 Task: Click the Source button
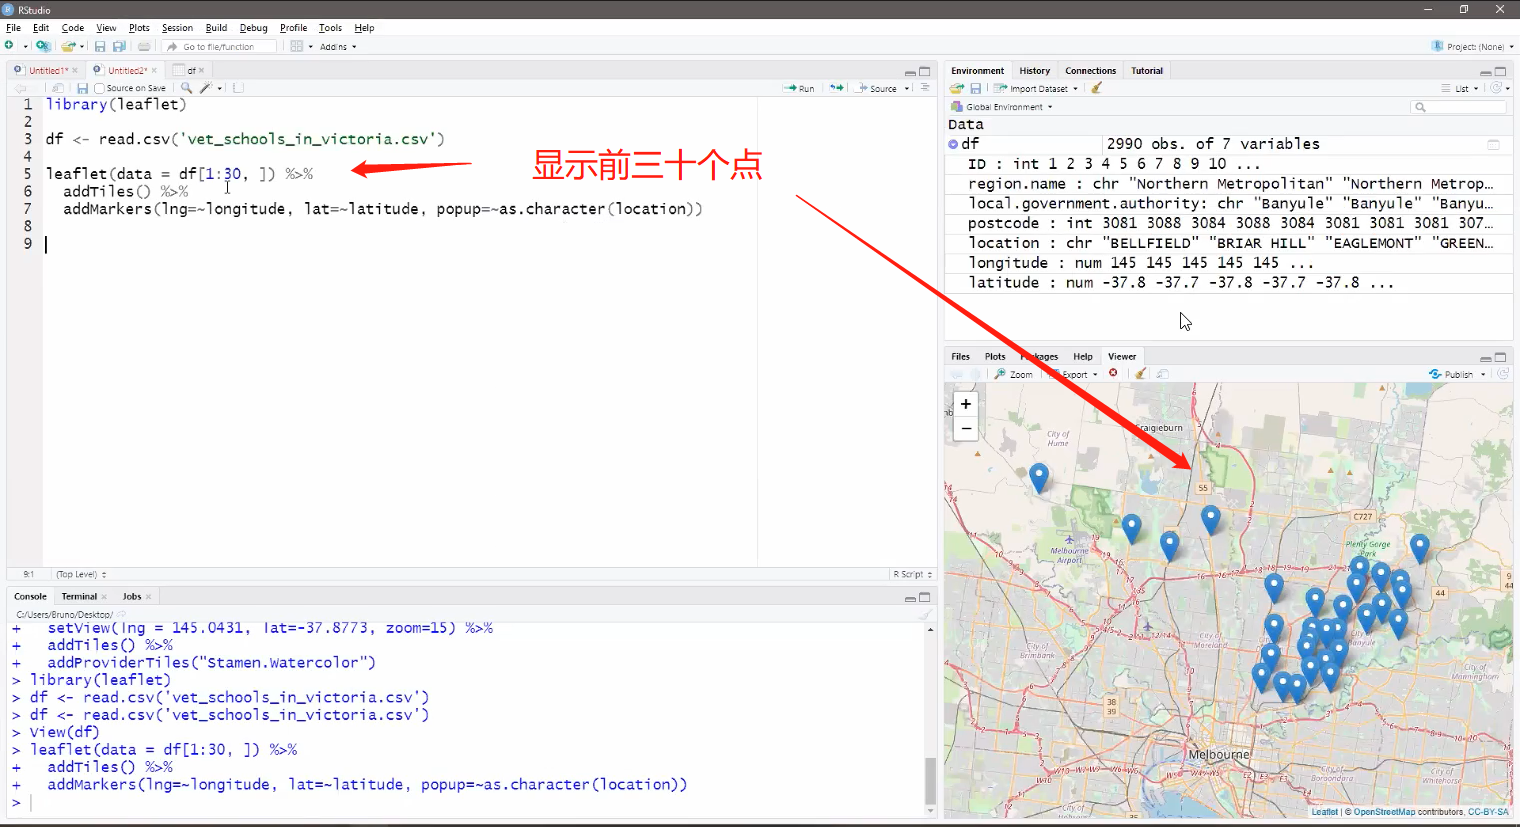click(877, 88)
